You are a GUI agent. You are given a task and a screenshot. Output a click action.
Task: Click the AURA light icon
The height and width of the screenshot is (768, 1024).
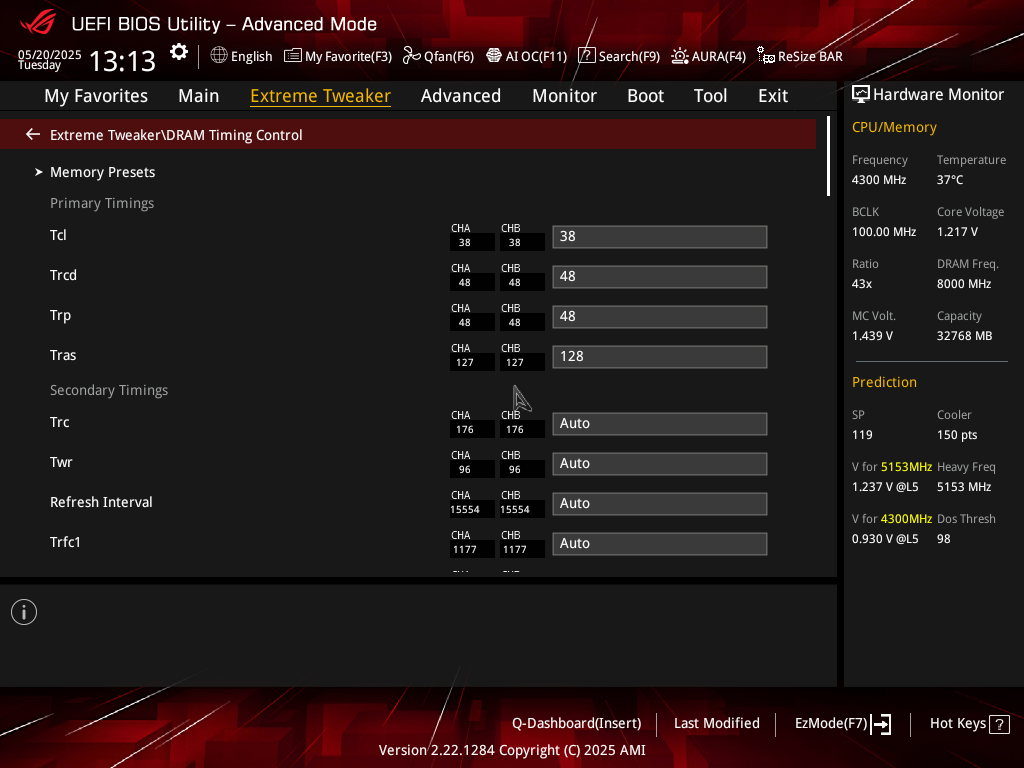click(x=680, y=56)
